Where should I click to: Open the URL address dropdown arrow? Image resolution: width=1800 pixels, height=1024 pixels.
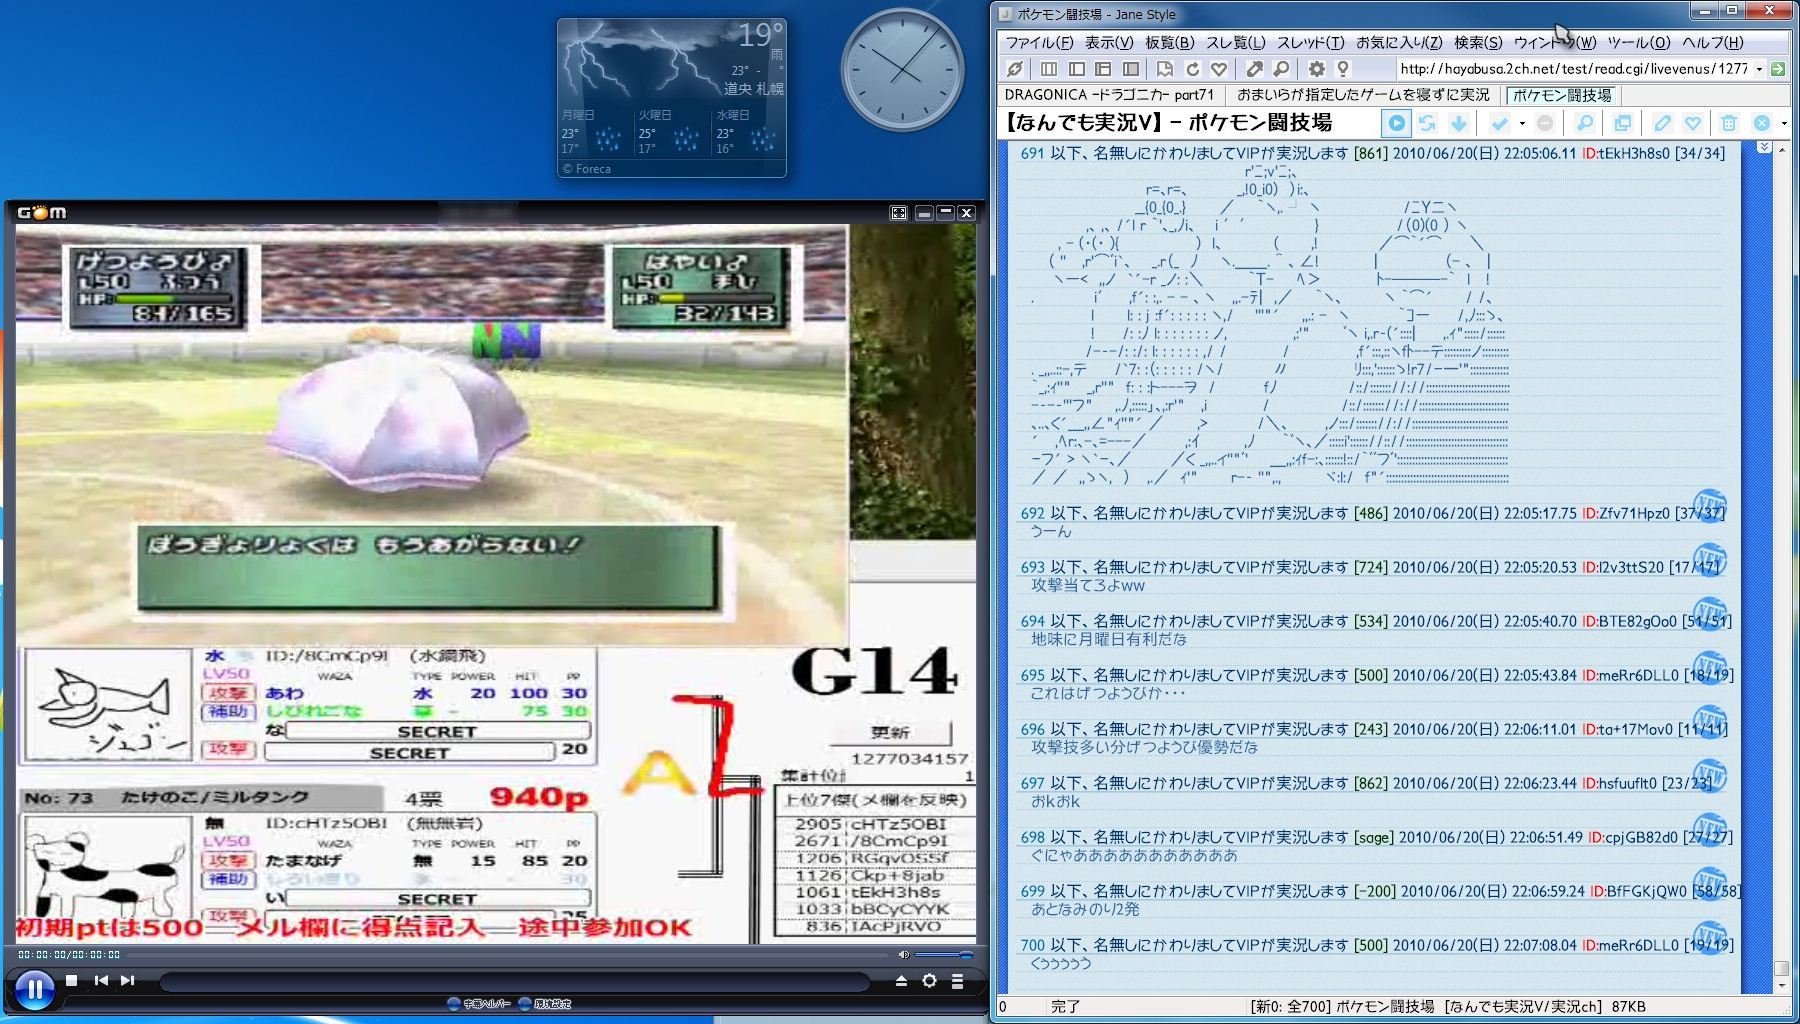point(1759,69)
